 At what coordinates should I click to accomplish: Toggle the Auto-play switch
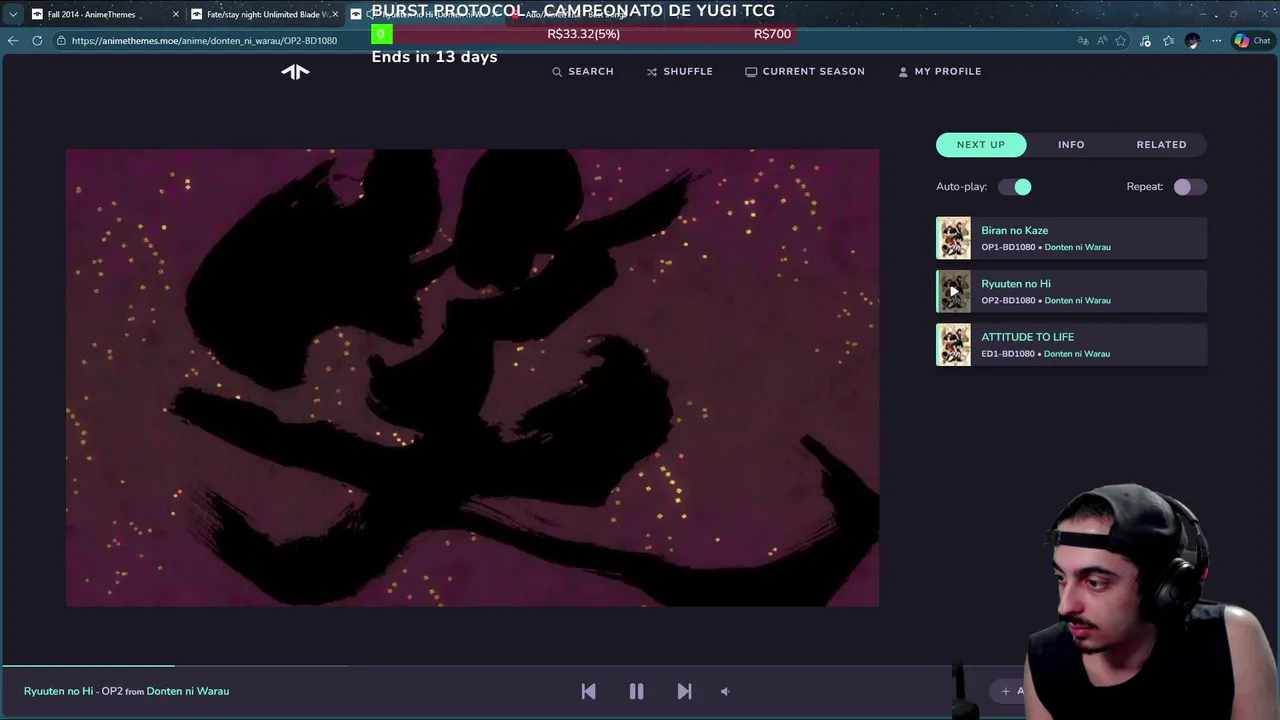pos(1015,187)
